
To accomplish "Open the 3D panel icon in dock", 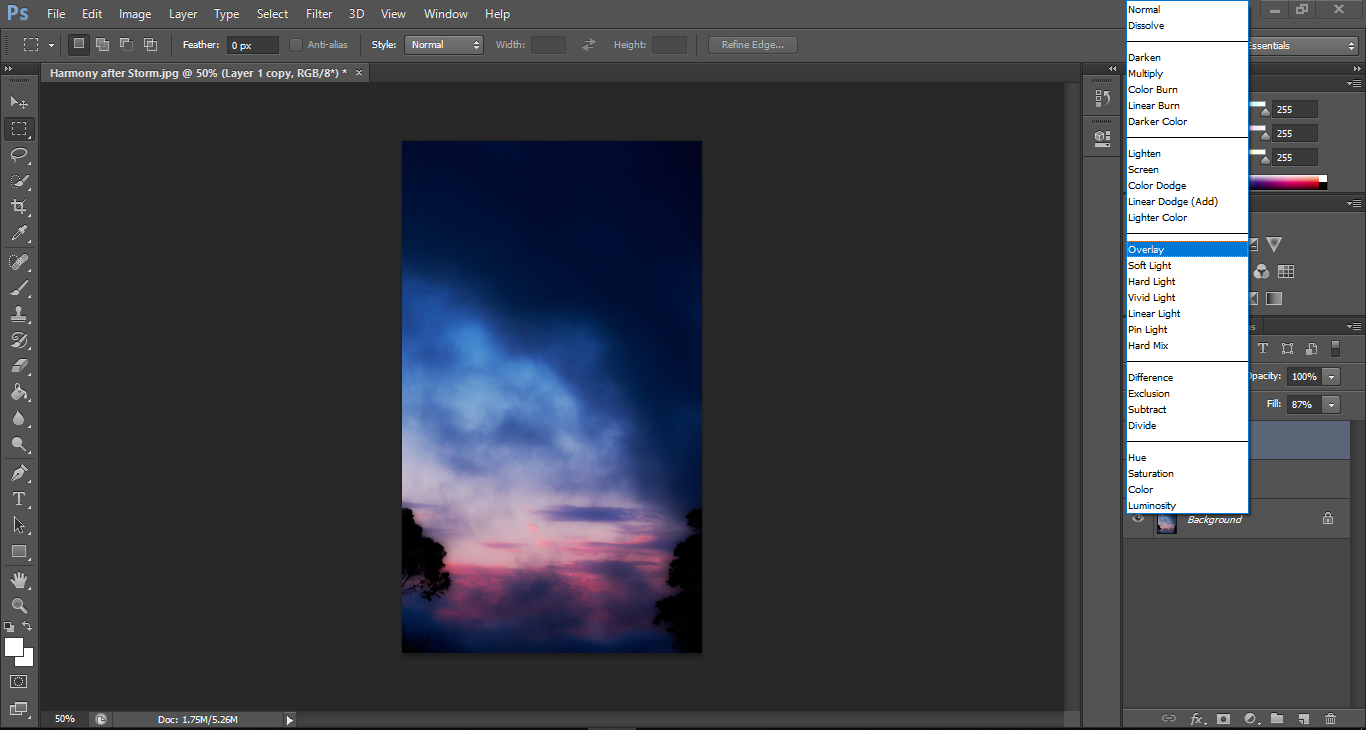I will [x=1103, y=137].
